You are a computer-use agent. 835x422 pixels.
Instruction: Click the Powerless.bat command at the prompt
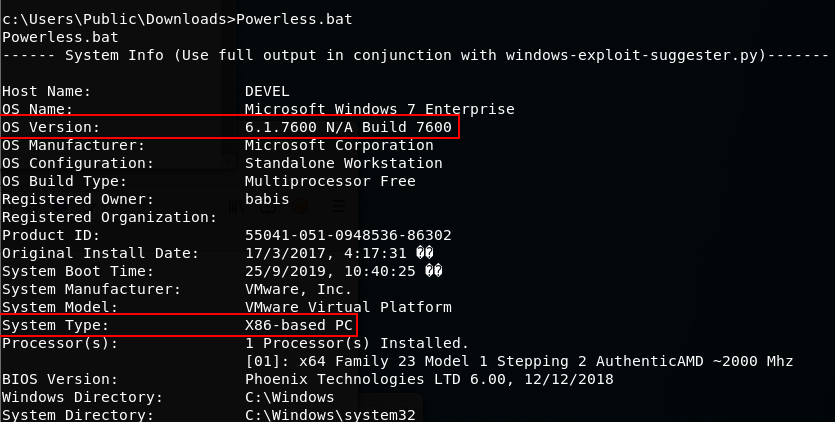[294, 20]
